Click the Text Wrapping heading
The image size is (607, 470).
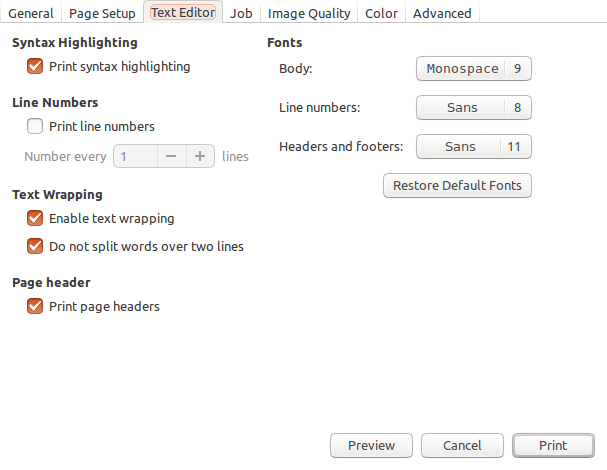57,195
